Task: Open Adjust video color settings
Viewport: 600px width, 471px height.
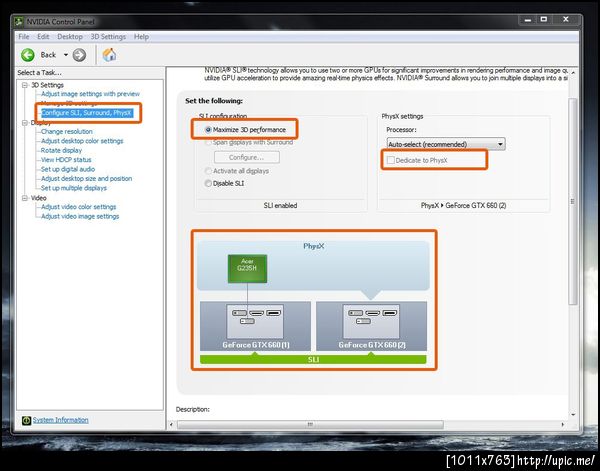Action: 78,207
